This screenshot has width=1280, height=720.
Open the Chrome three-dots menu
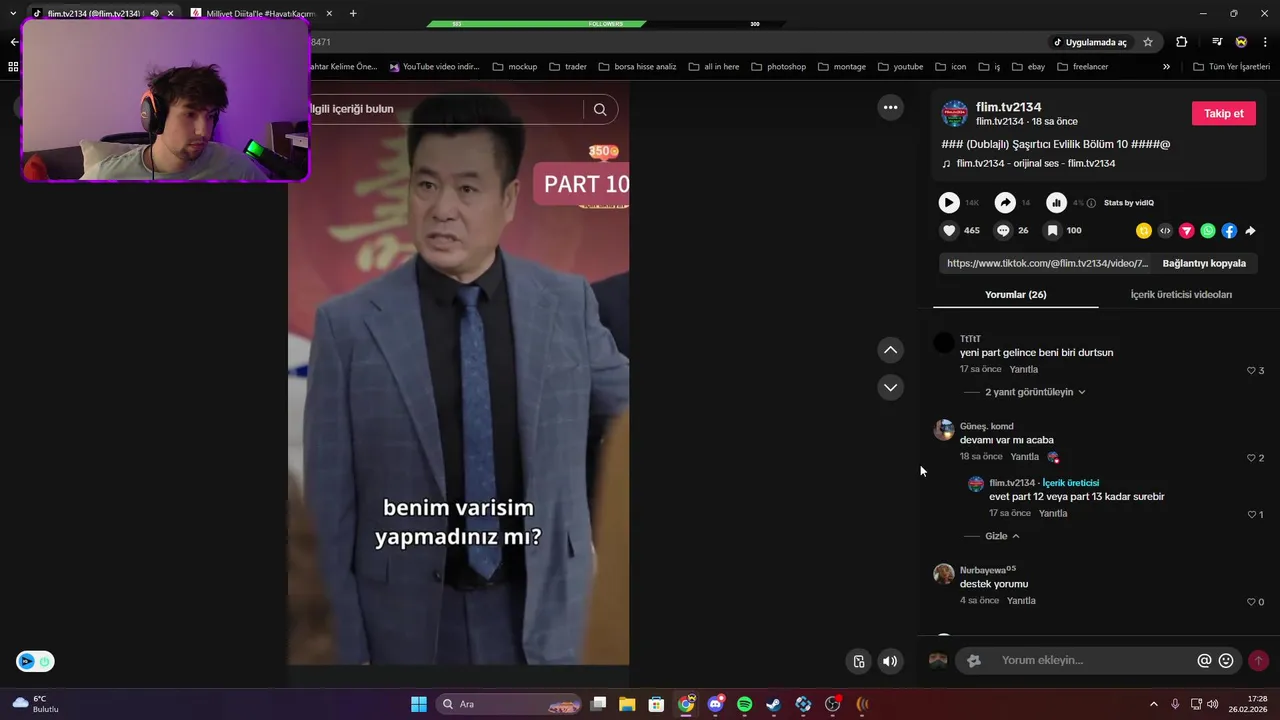(1266, 42)
